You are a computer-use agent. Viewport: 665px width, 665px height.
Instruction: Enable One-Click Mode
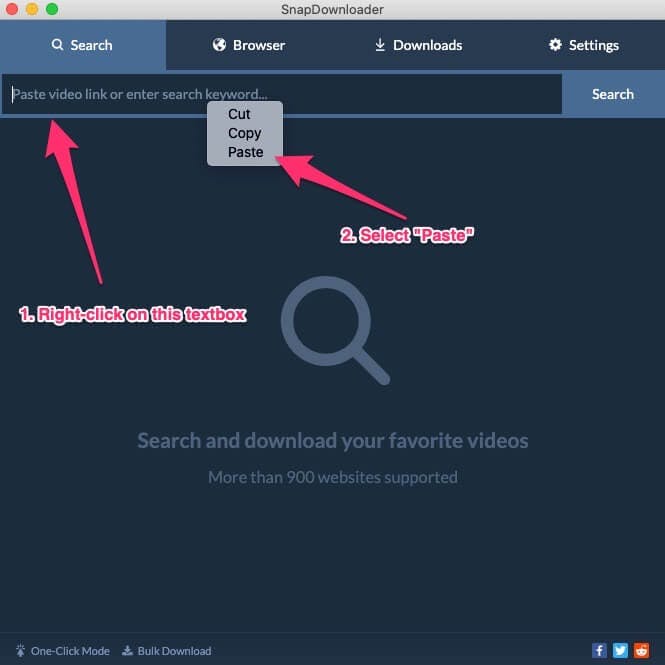[x=63, y=651]
